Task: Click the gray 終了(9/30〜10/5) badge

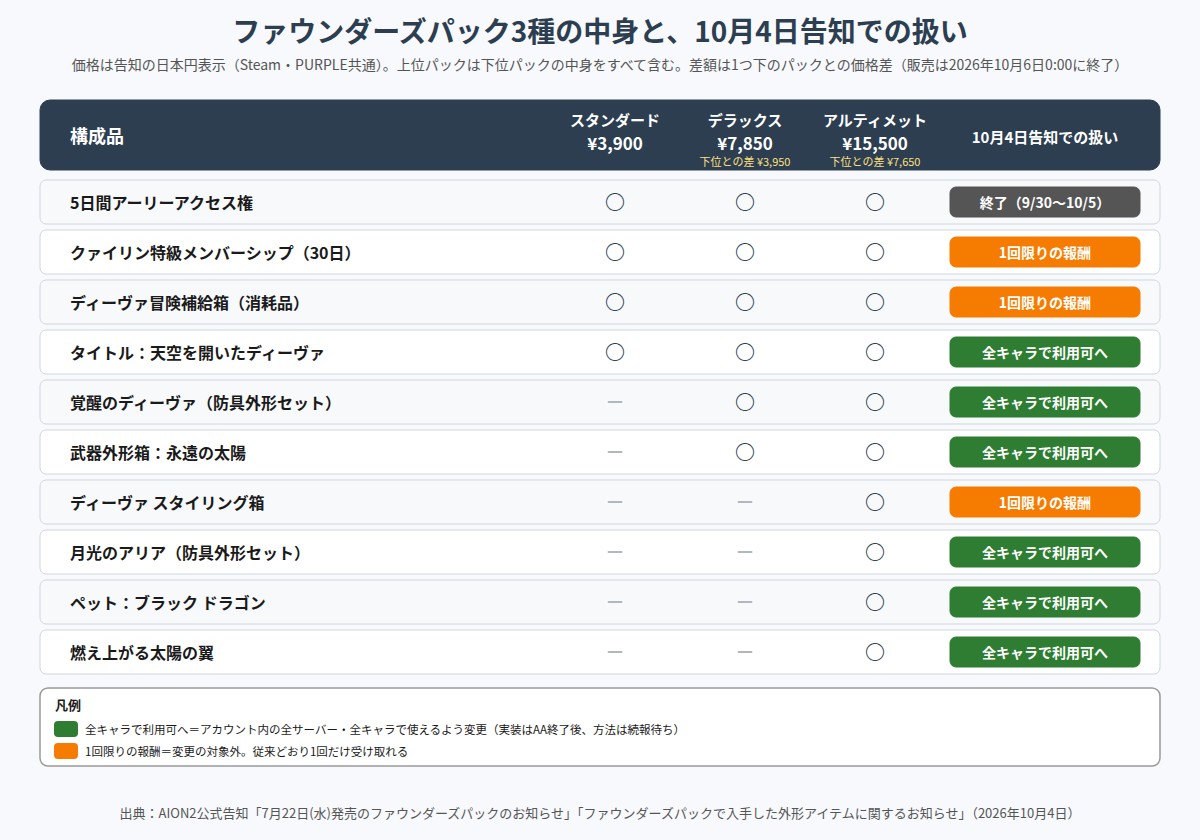Action: (1045, 202)
